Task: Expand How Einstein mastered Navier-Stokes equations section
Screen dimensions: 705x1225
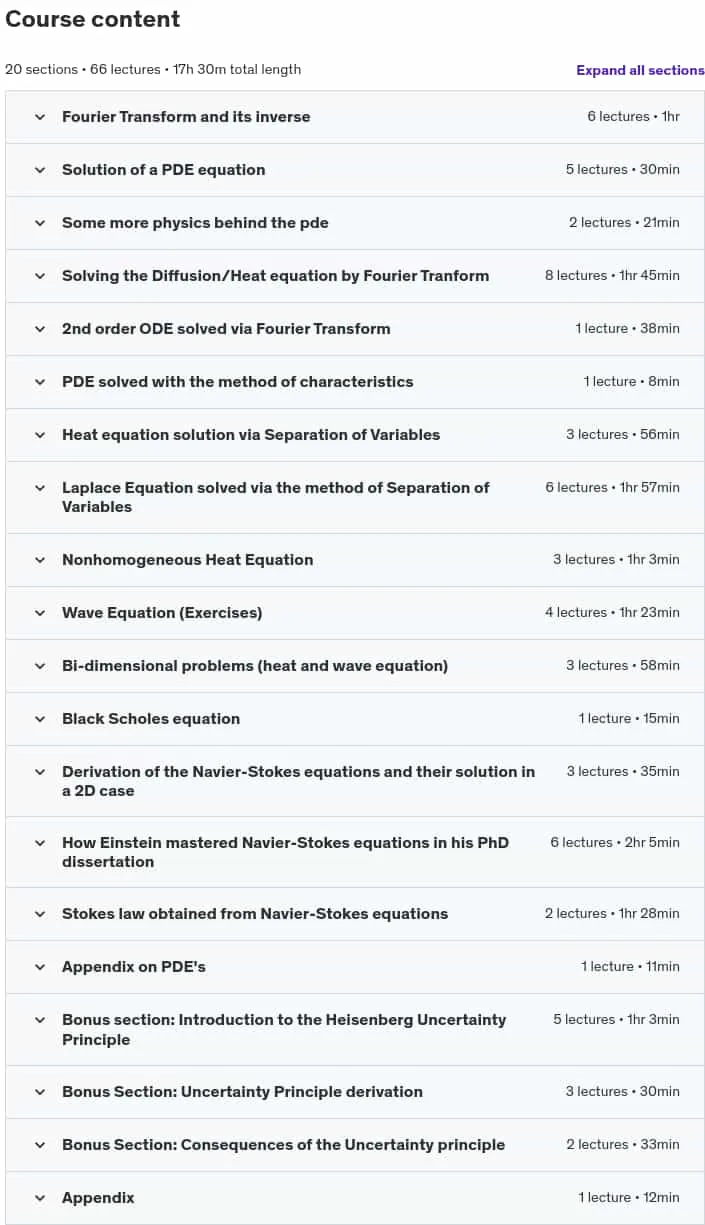Action: pos(355,852)
